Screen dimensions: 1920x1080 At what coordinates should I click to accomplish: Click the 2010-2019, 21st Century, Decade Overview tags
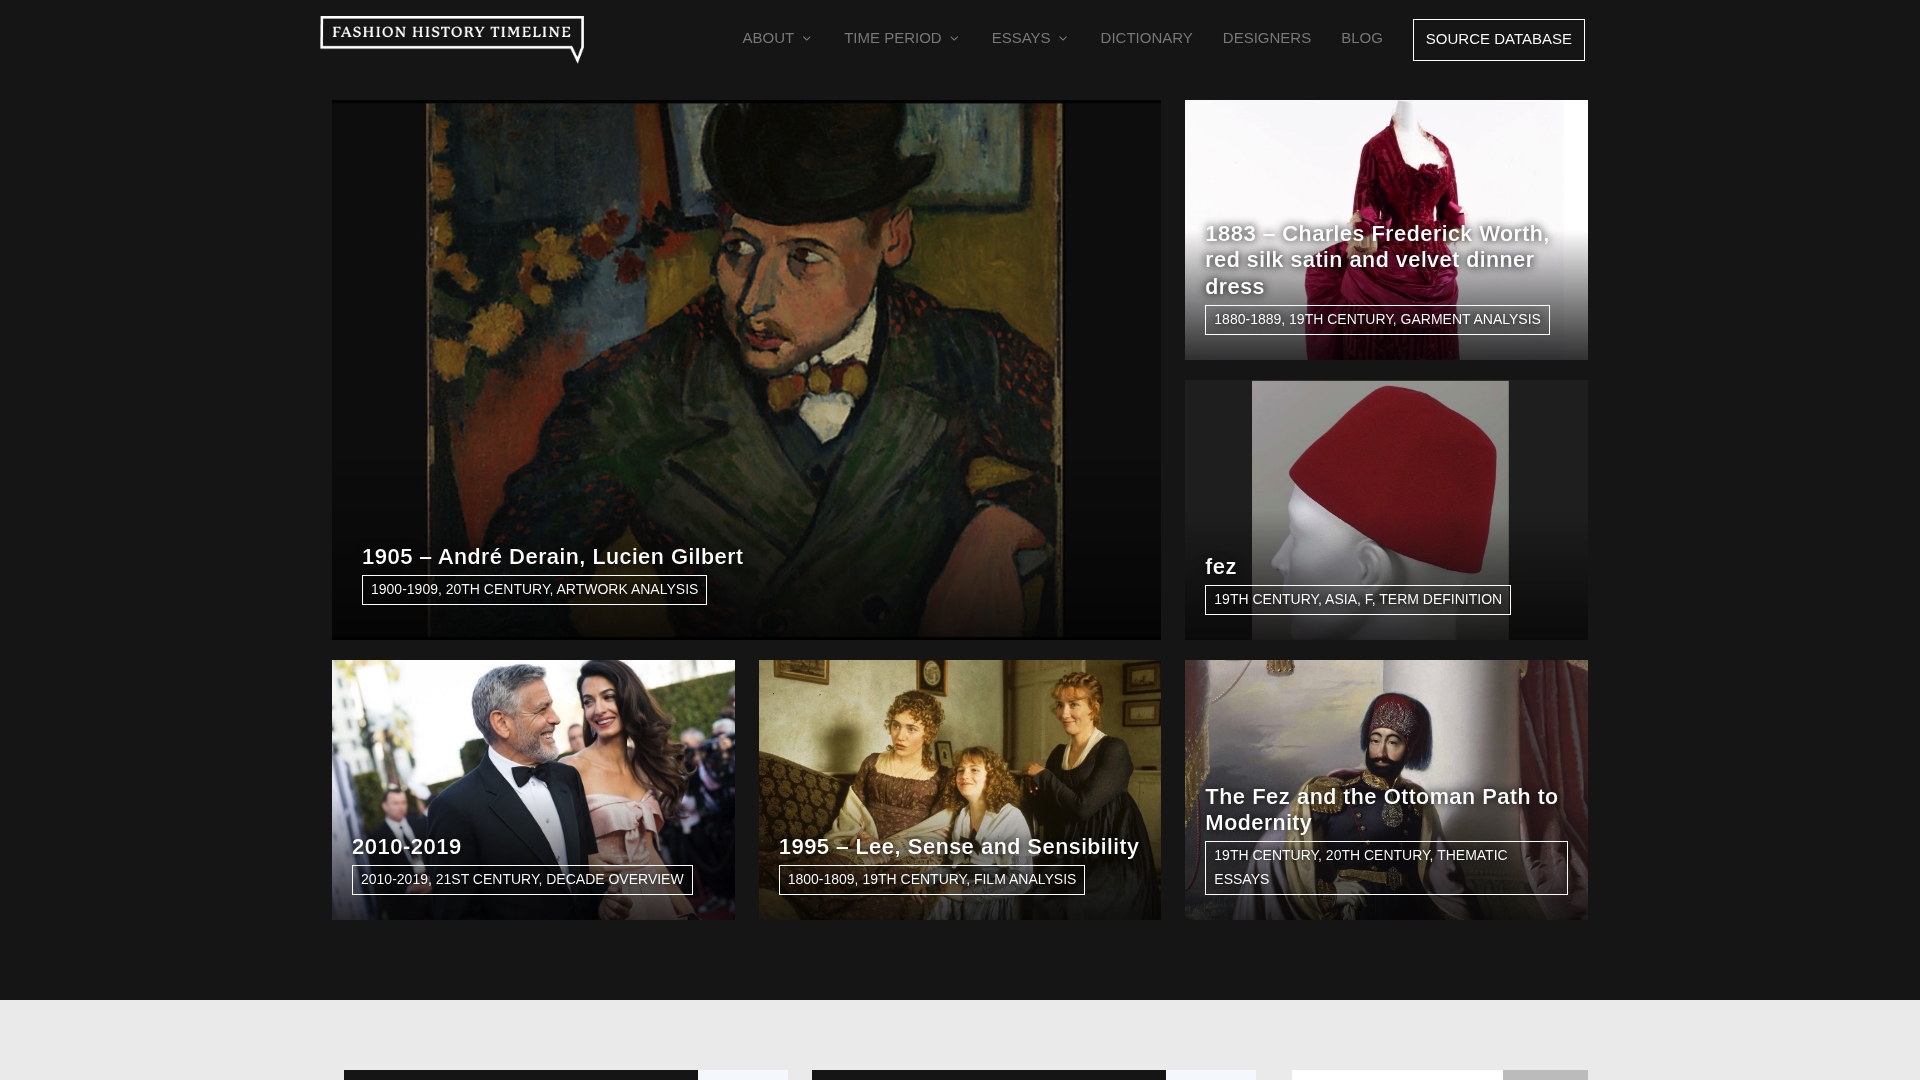click(522, 880)
